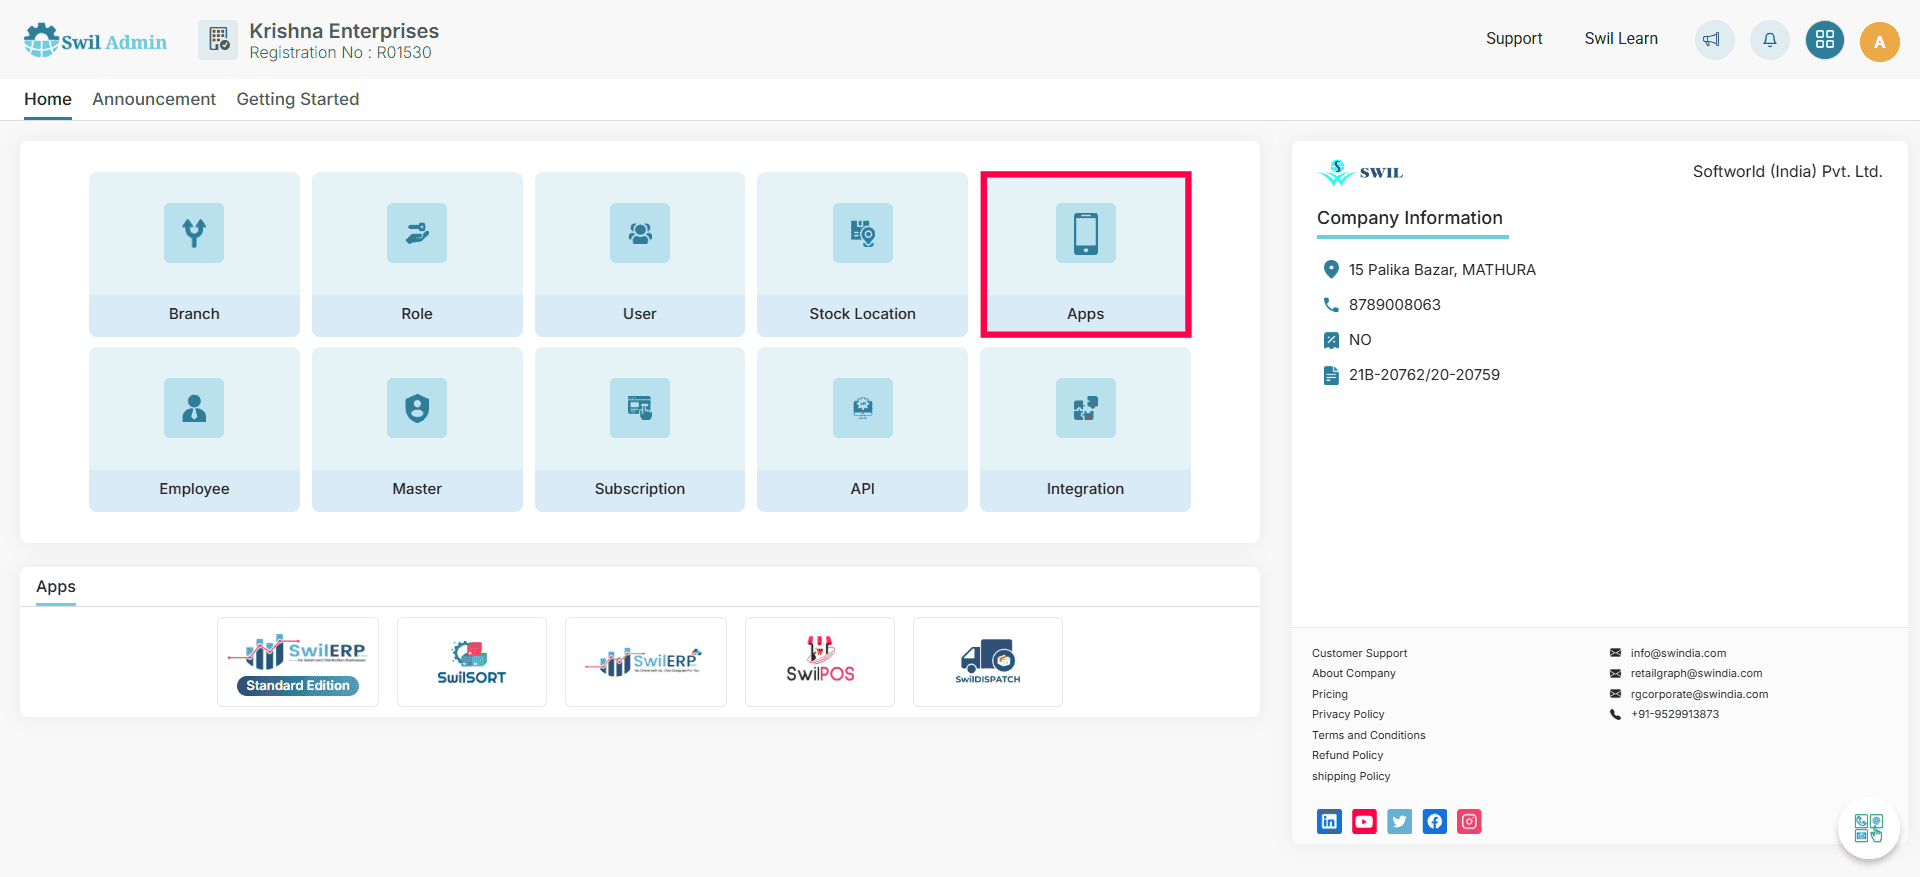This screenshot has width=1920, height=877.
Task: Click phone number 8789008063
Action: [x=1395, y=305]
